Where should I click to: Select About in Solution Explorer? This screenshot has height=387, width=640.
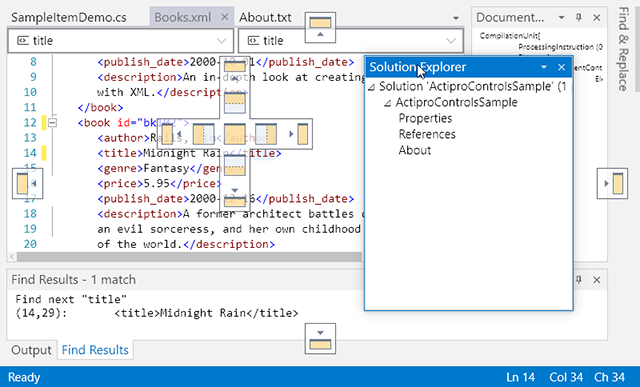(x=415, y=150)
